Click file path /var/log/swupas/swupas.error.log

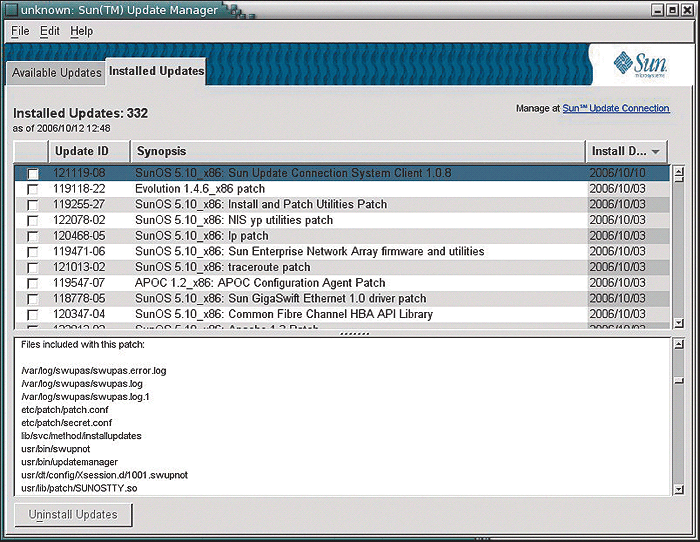[94, 371]
